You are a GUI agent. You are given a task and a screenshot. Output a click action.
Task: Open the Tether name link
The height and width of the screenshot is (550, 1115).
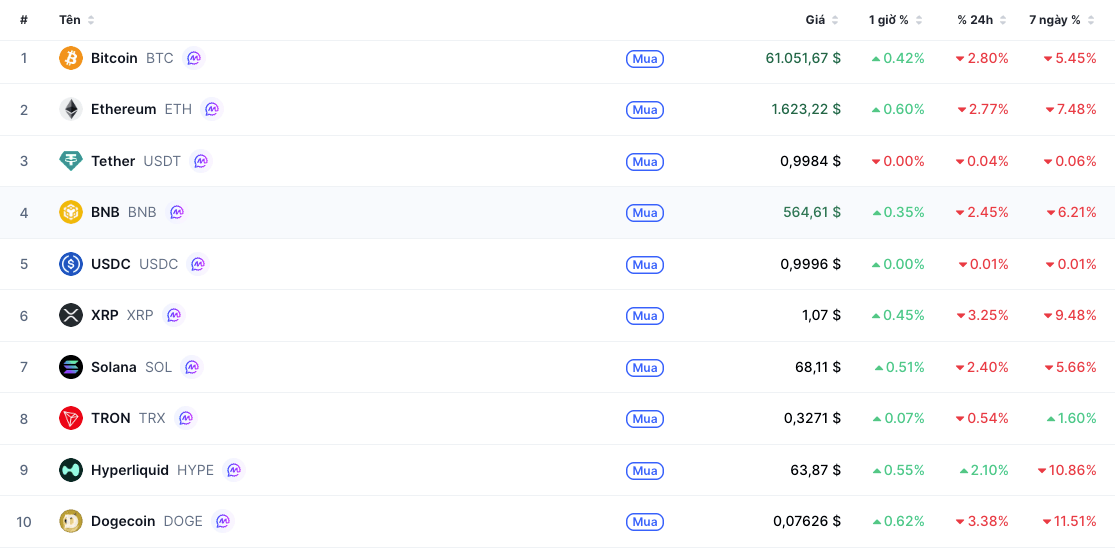pos(113,161)
